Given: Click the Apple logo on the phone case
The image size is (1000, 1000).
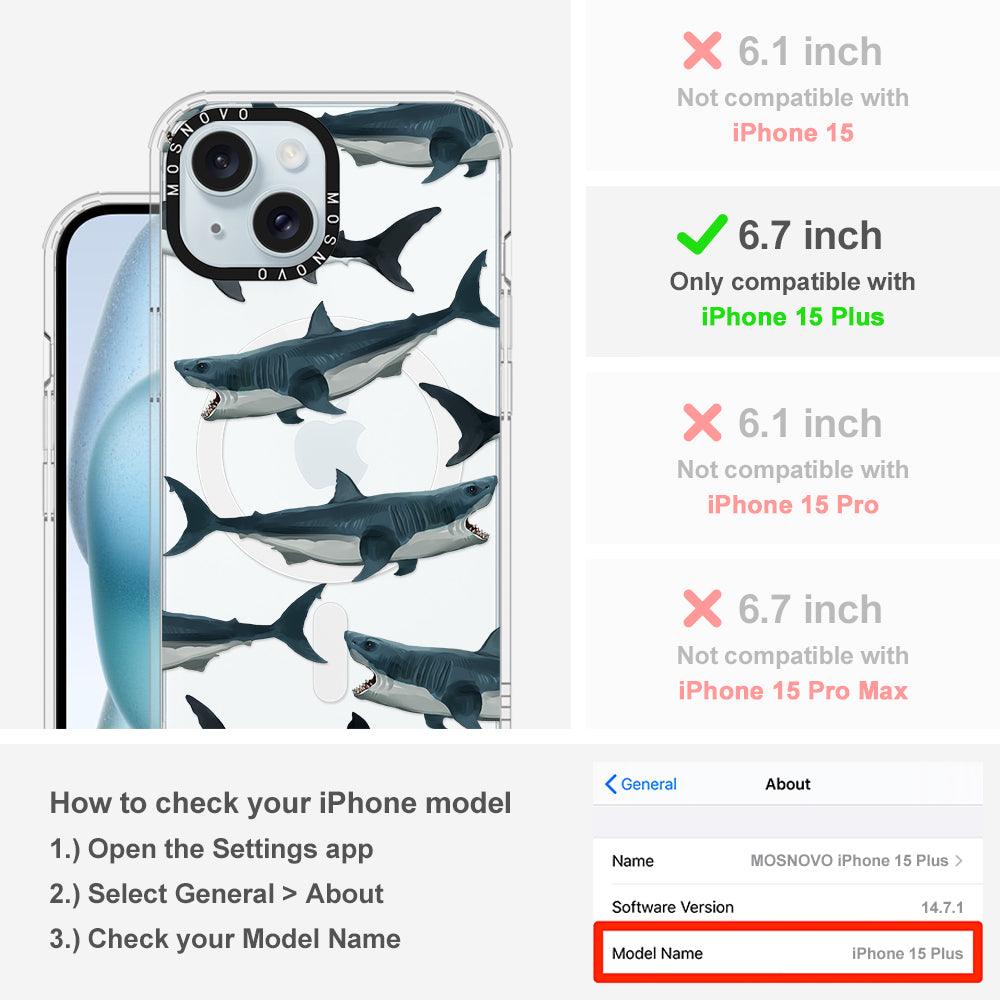Looking at the screenshot, I should pos(332,454).
